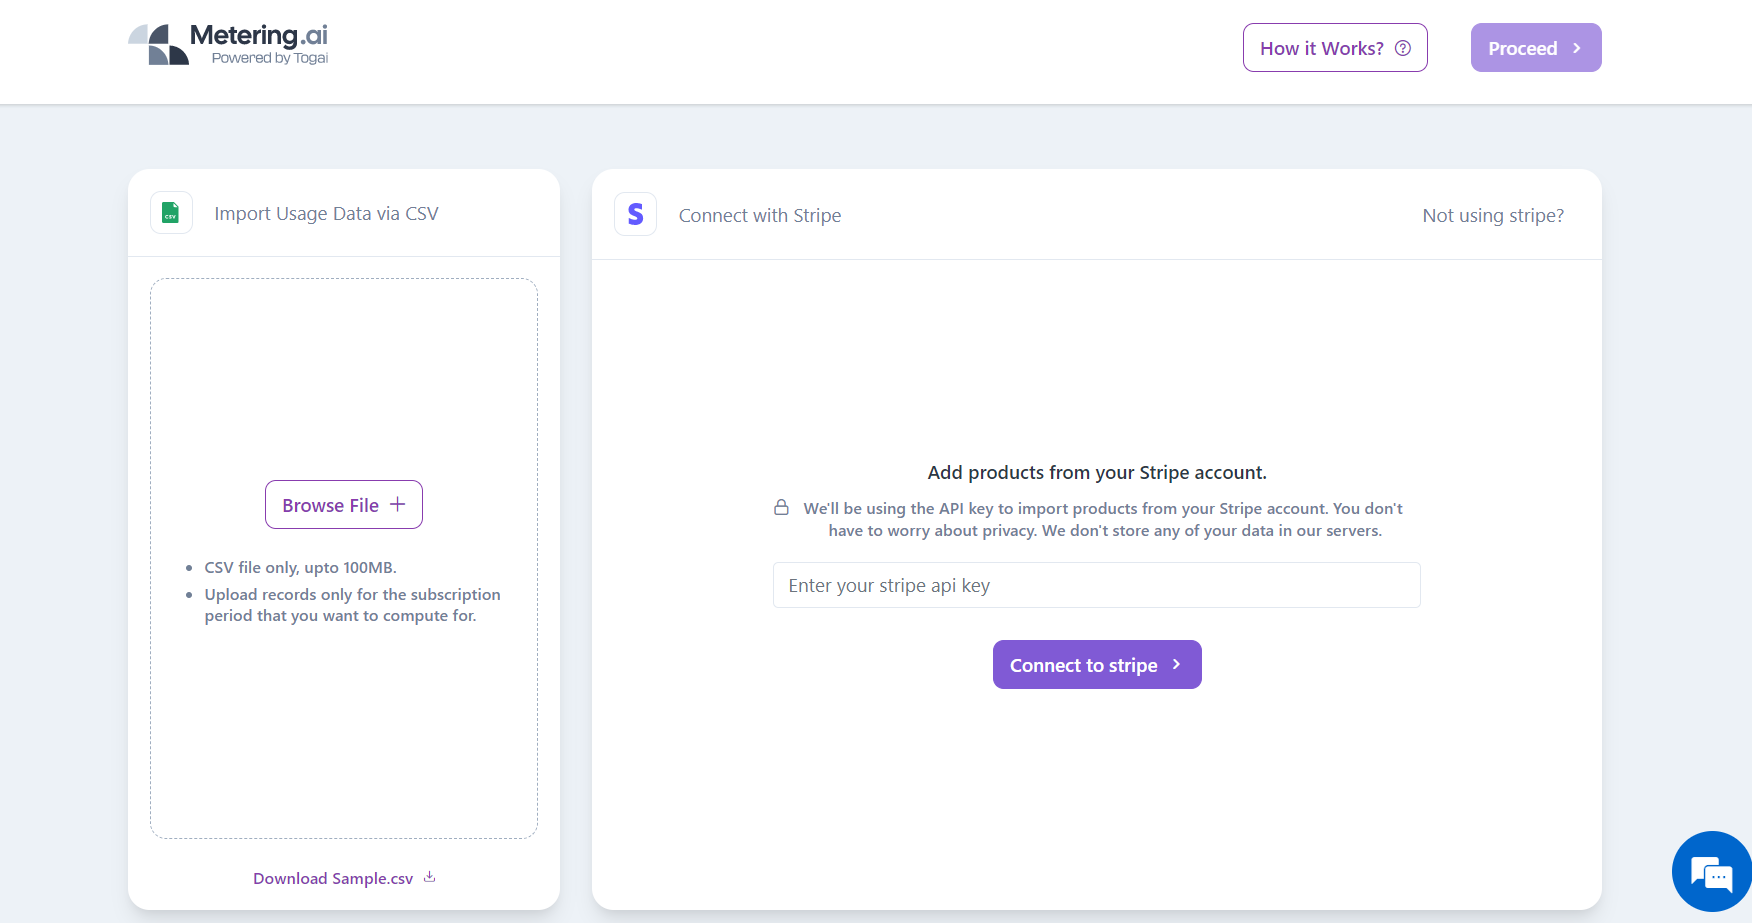
Task: Click the Powered by Togai tagline
Action: pyautogui.click(x=270, y=58)
